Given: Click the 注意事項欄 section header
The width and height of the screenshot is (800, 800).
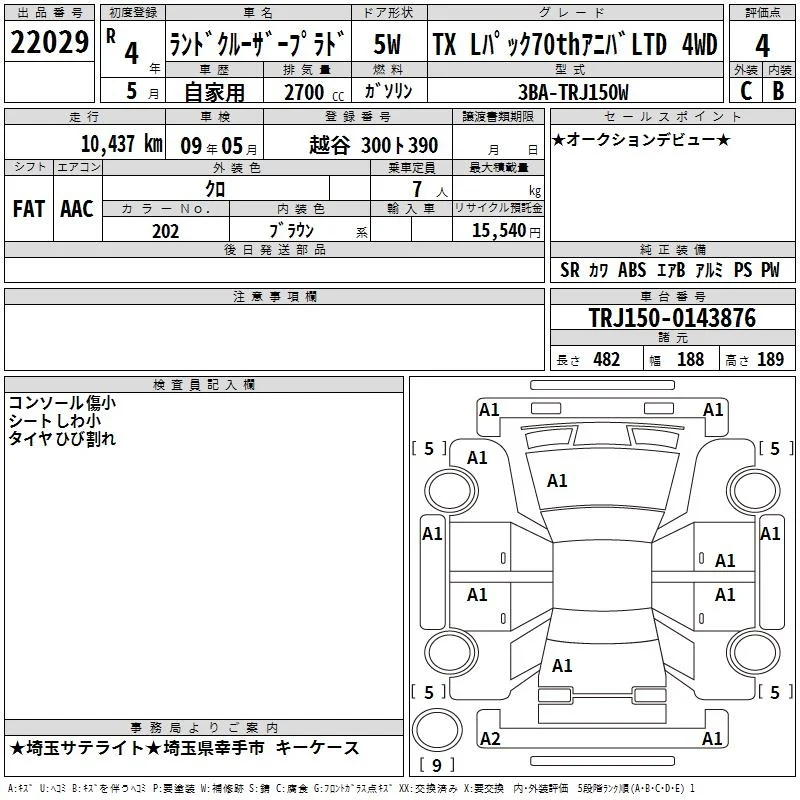Looking at the screenshot, I should 274,296.
